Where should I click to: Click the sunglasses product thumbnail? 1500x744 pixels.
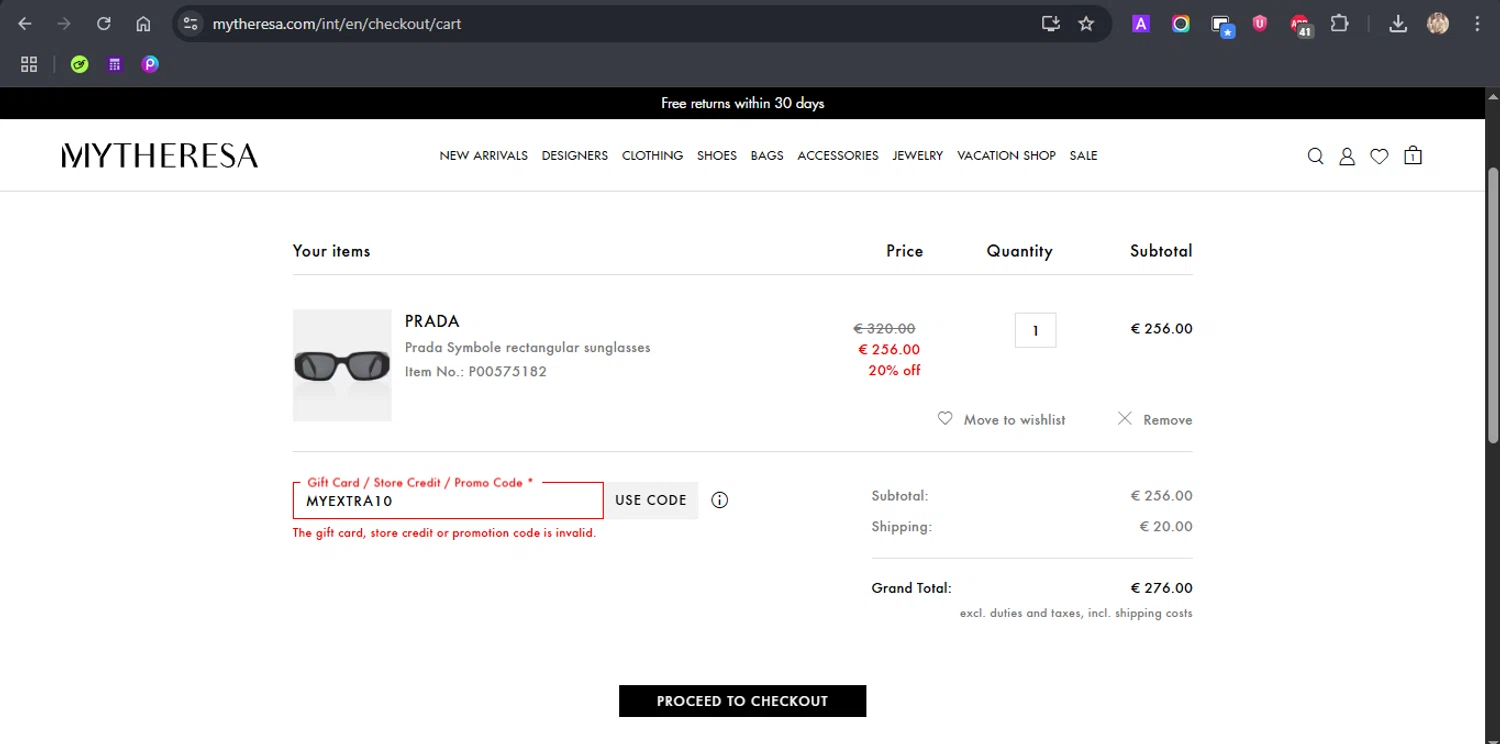coord(342,365)
